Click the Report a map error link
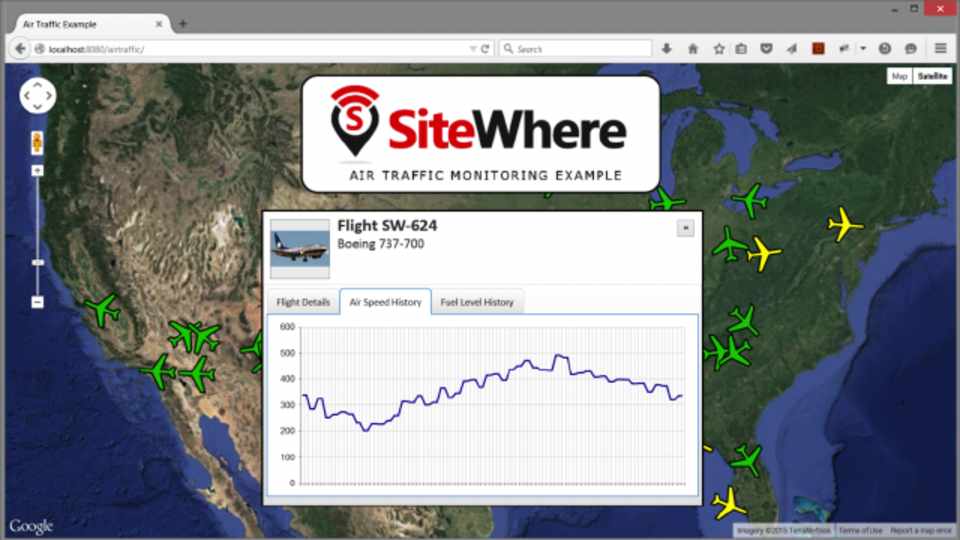Image resolution: width=960 pixels, height=540 pixels. [921, 531]
